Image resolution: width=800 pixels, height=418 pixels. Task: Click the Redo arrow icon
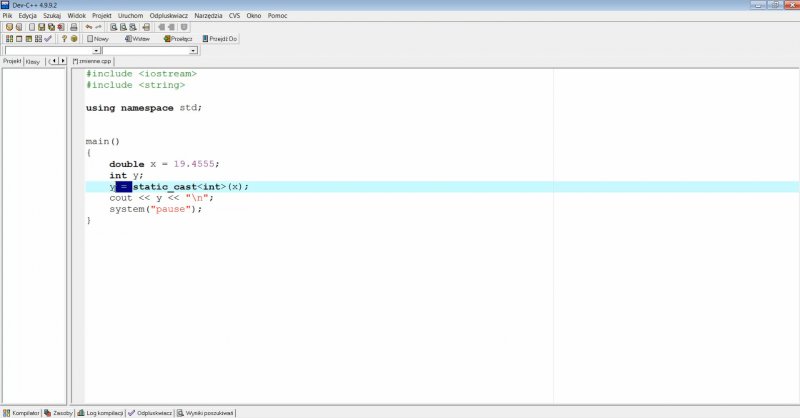coord(98,27)
